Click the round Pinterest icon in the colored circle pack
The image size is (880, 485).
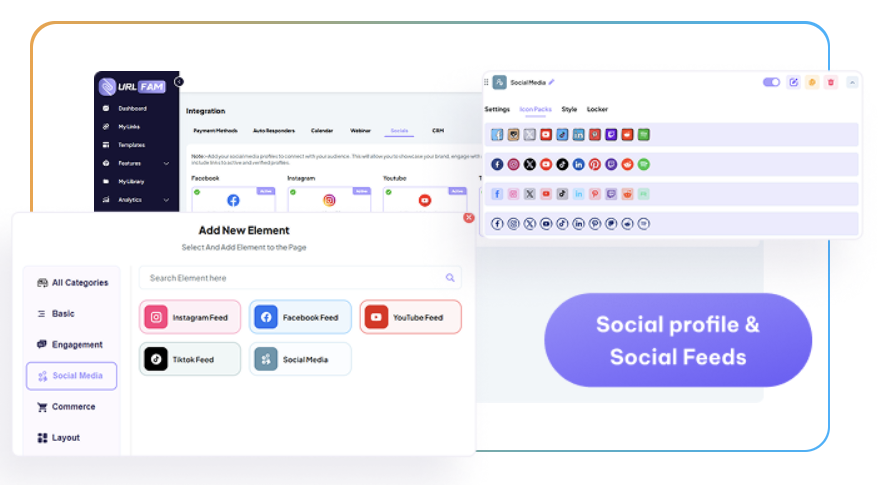tap(595, 164)
